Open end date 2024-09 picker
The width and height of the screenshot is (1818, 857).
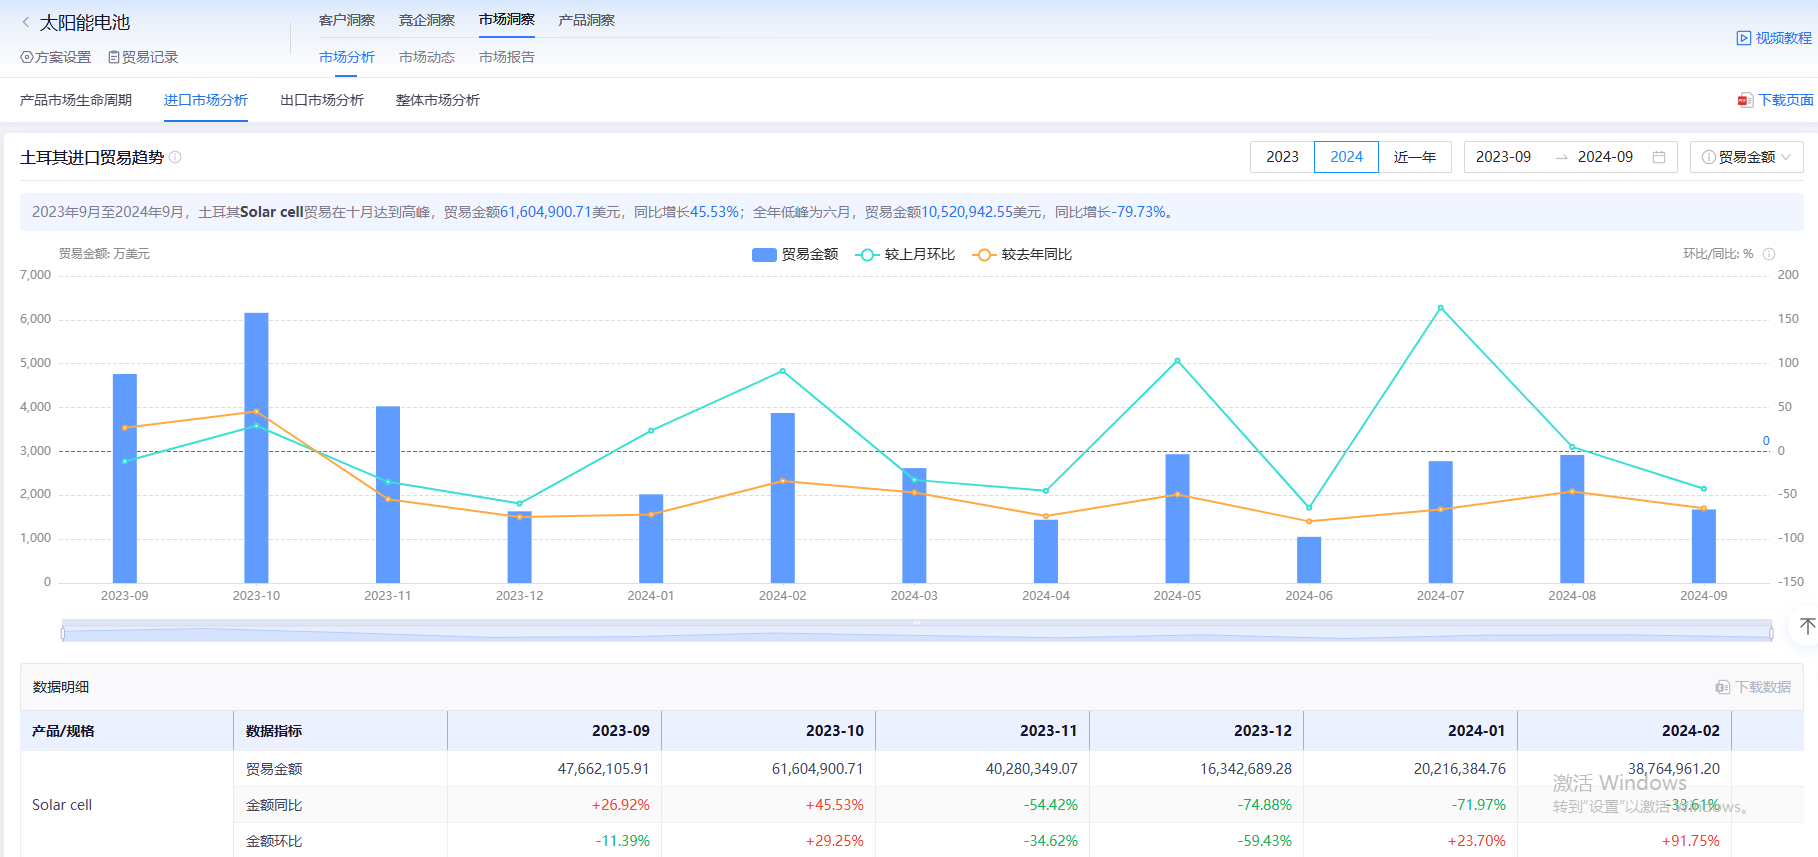[1605, 157]
